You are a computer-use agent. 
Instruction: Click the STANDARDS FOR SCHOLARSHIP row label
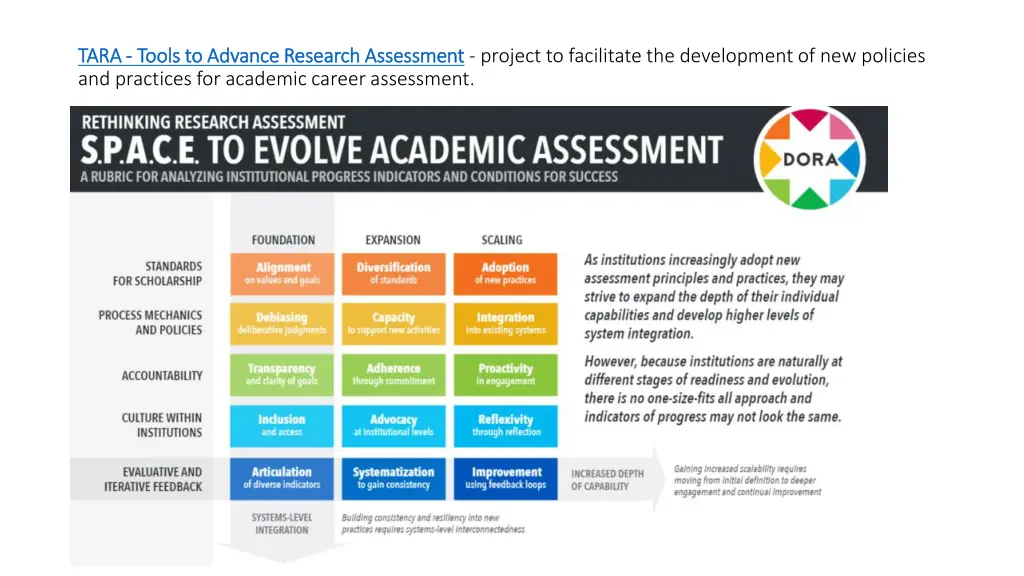point(157,274)
